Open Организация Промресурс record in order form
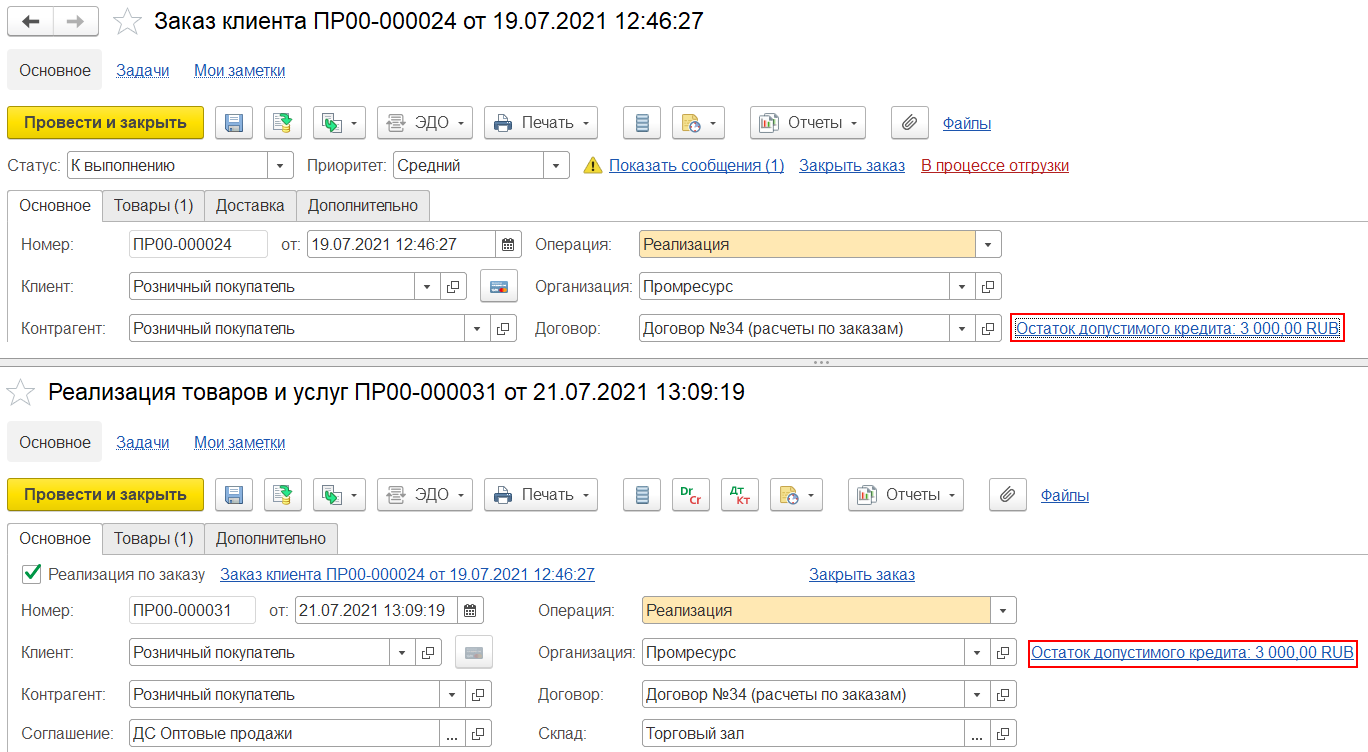The width and height of the screenshot is (1368, 752). tap(988, 287)
